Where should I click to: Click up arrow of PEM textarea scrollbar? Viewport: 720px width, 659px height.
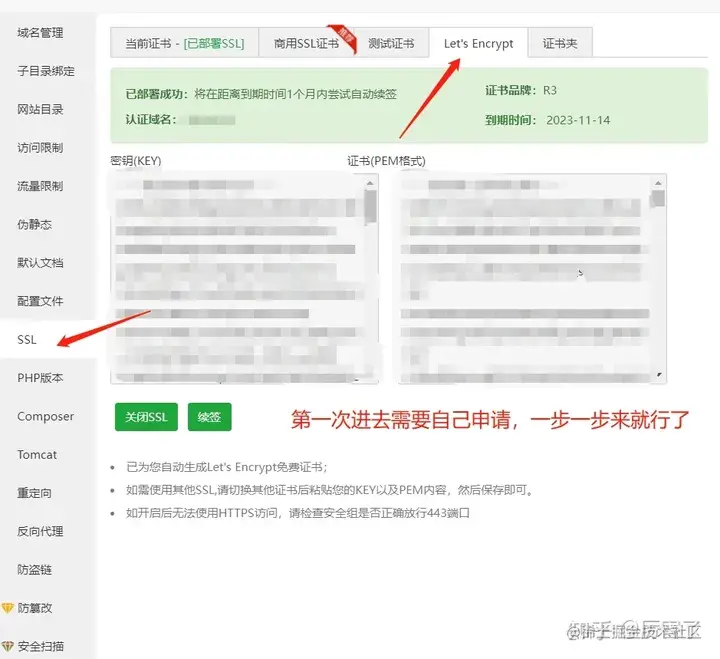pyautogui.click(x=658, y=183)
